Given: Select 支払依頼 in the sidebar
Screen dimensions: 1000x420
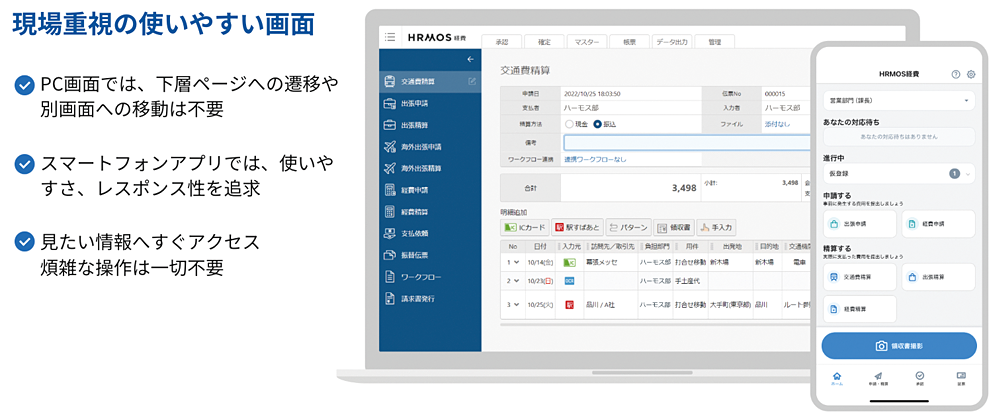Looking at the screenshot, I should (x=430, y=233).
